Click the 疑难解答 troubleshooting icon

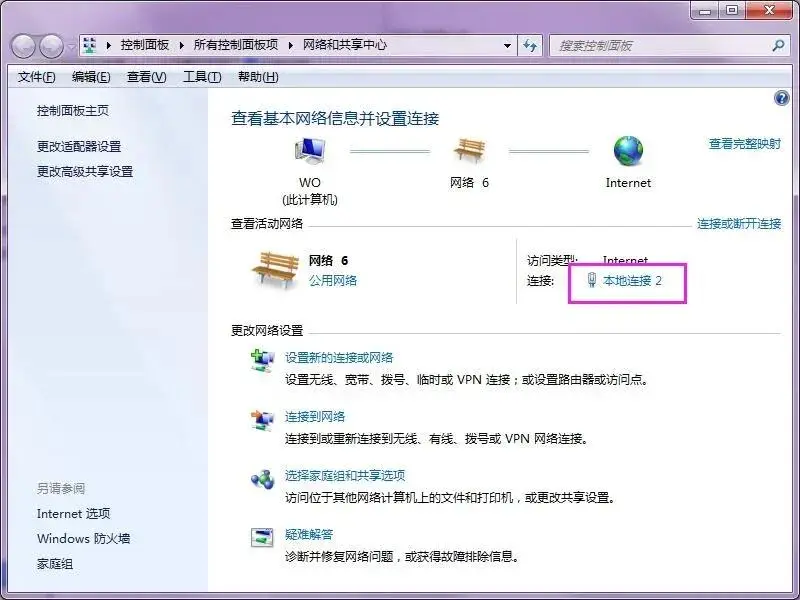pos(262,538)
